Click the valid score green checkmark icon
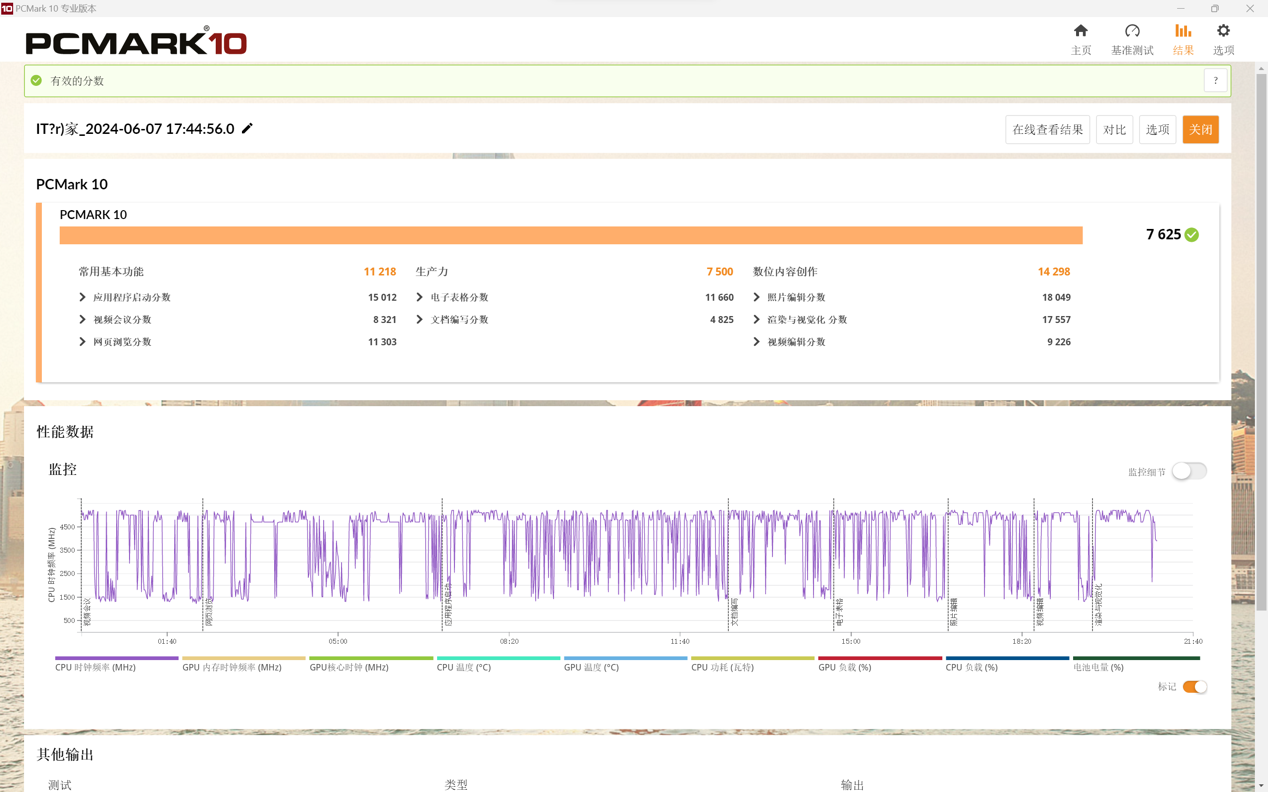 click(37, 81)
